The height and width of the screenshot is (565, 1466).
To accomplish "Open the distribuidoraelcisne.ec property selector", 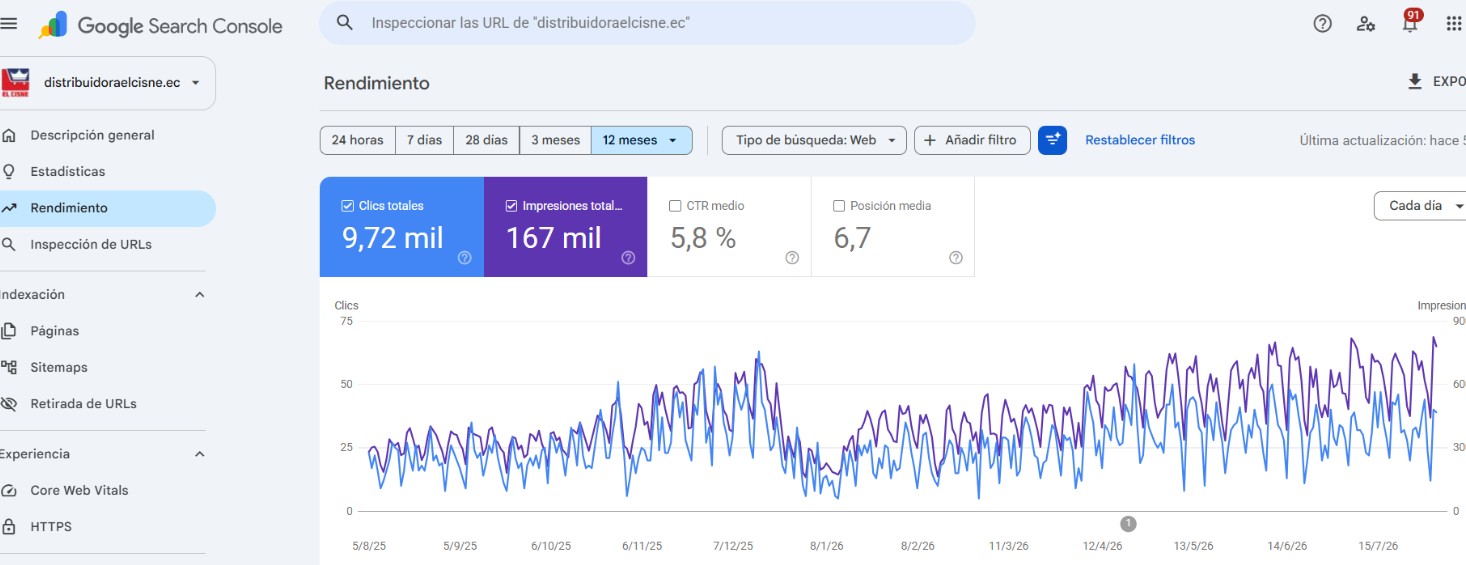I will tap(108, 83).
